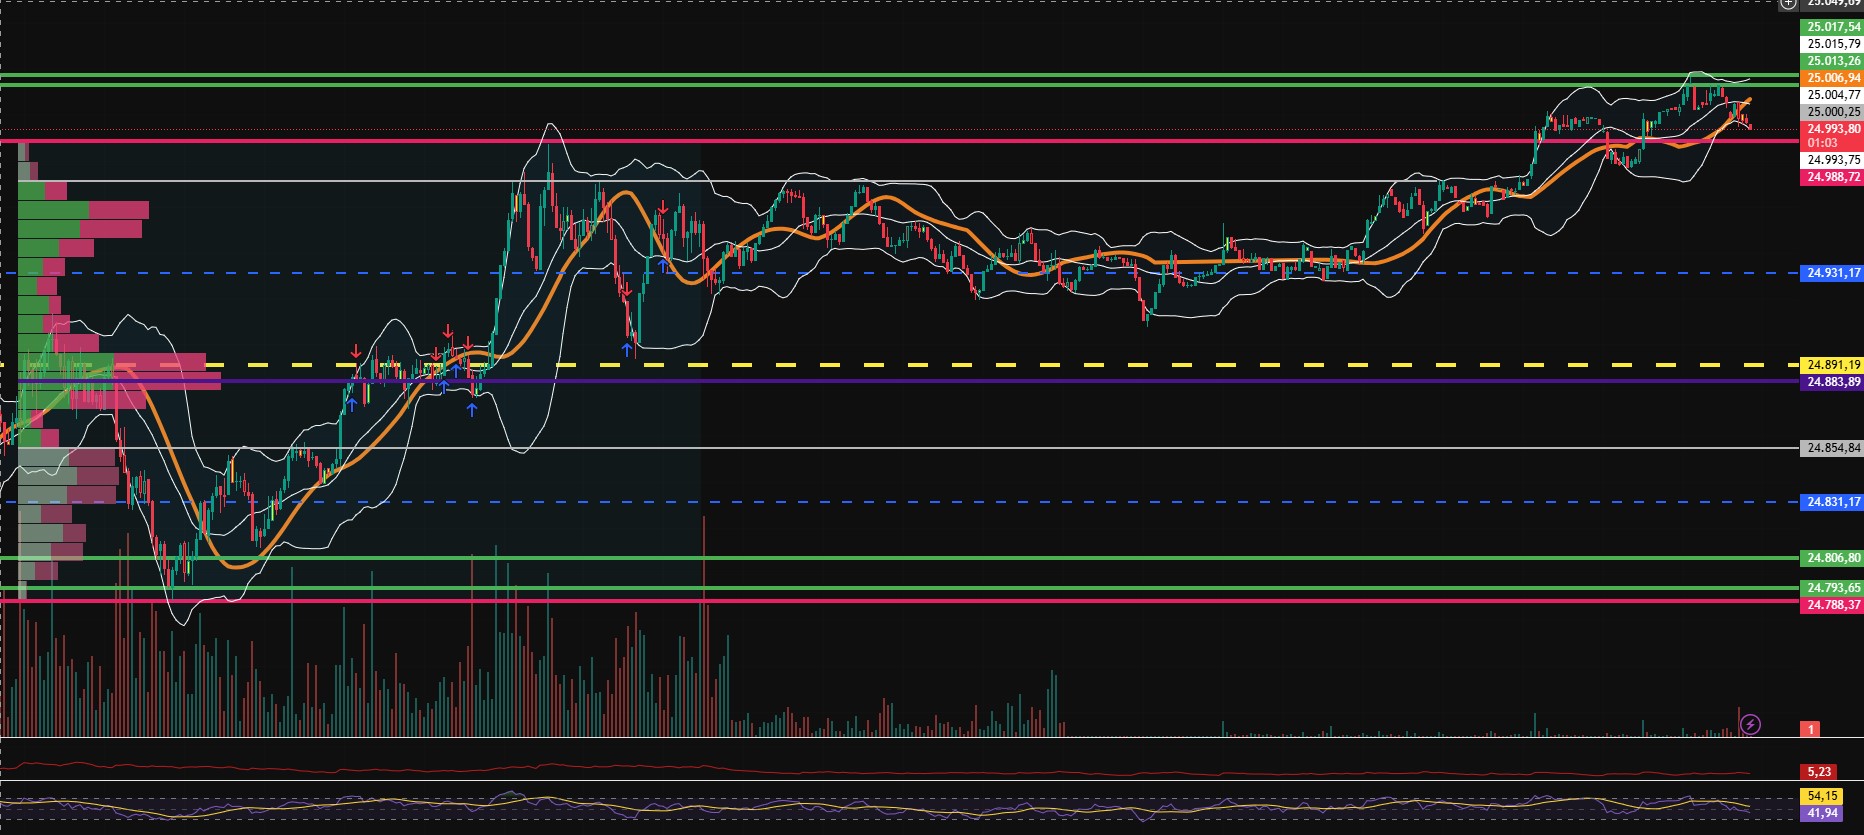Select the gray 24.854,84 price label
The height and width of the screenshot is (835, 1864).
tap(1832, 448)
